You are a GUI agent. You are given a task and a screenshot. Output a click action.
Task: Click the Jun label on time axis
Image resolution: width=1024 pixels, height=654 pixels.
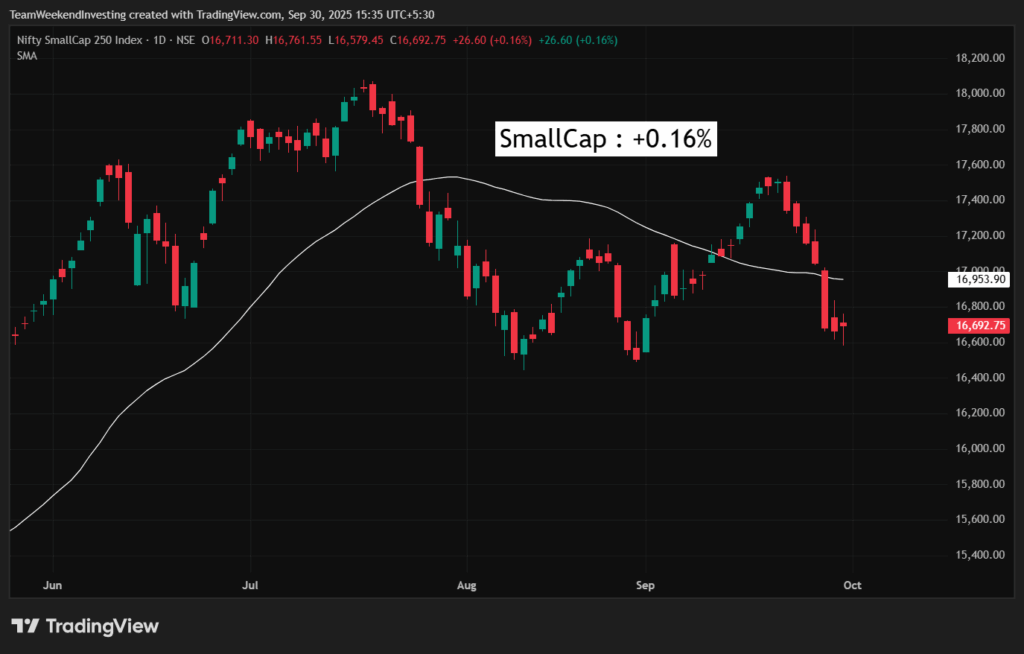click(x=55, y=585)
